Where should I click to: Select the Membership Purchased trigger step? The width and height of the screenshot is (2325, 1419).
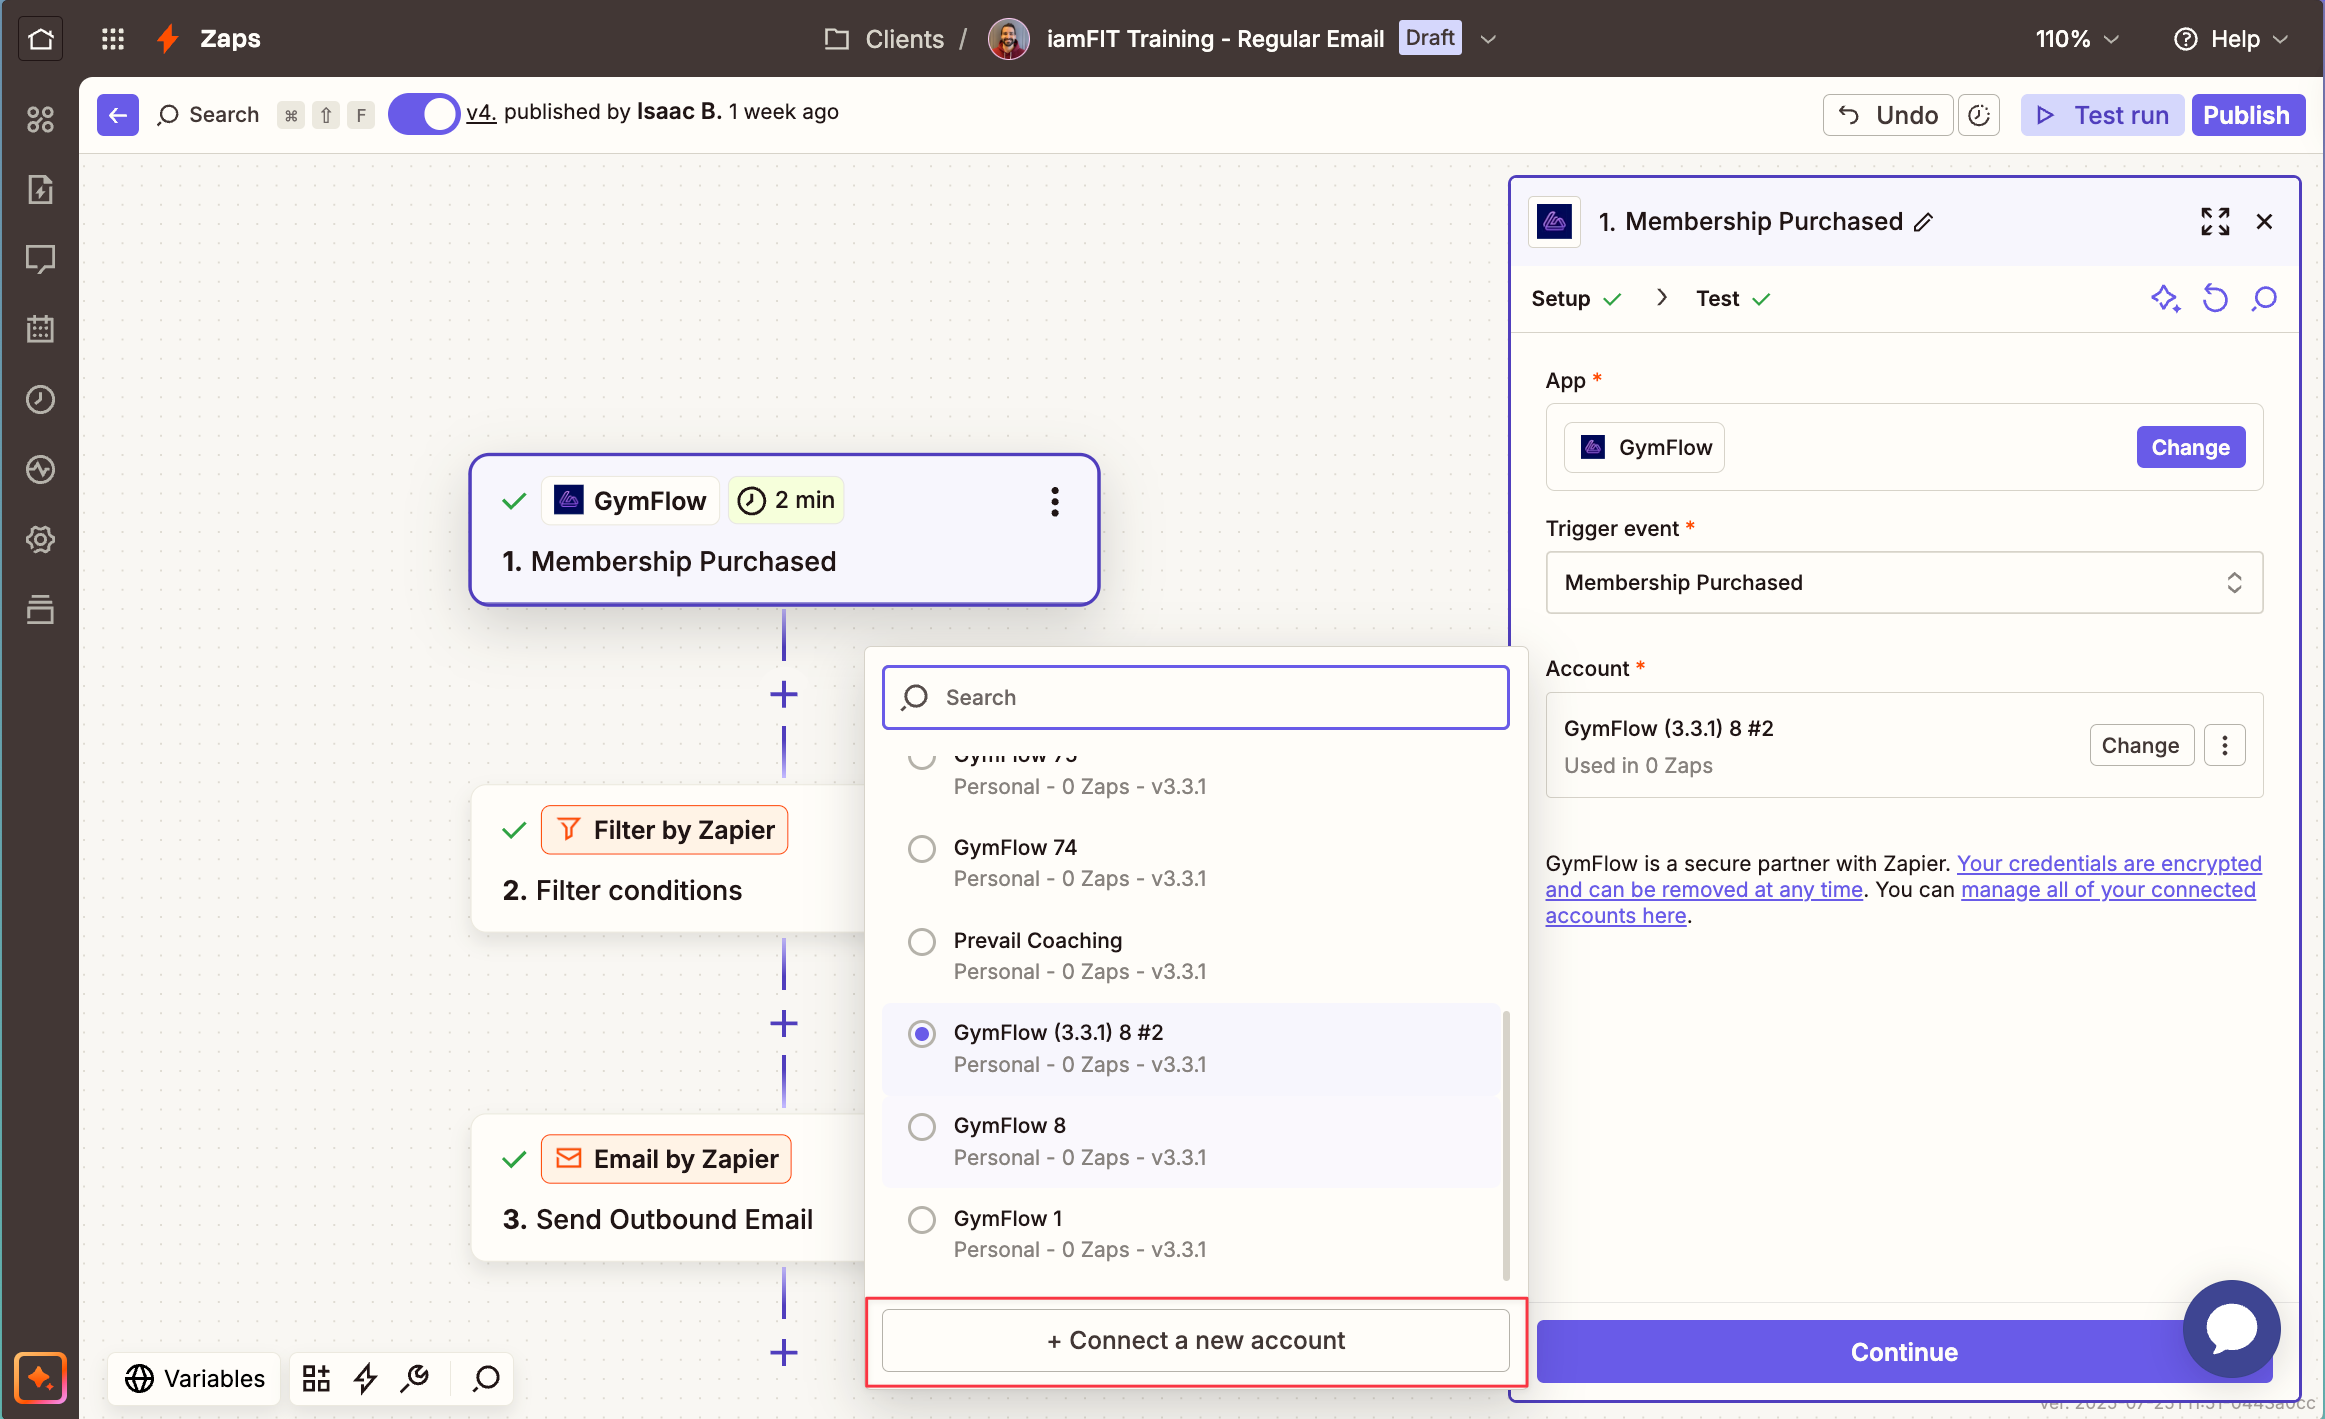[x=784, y=530]
